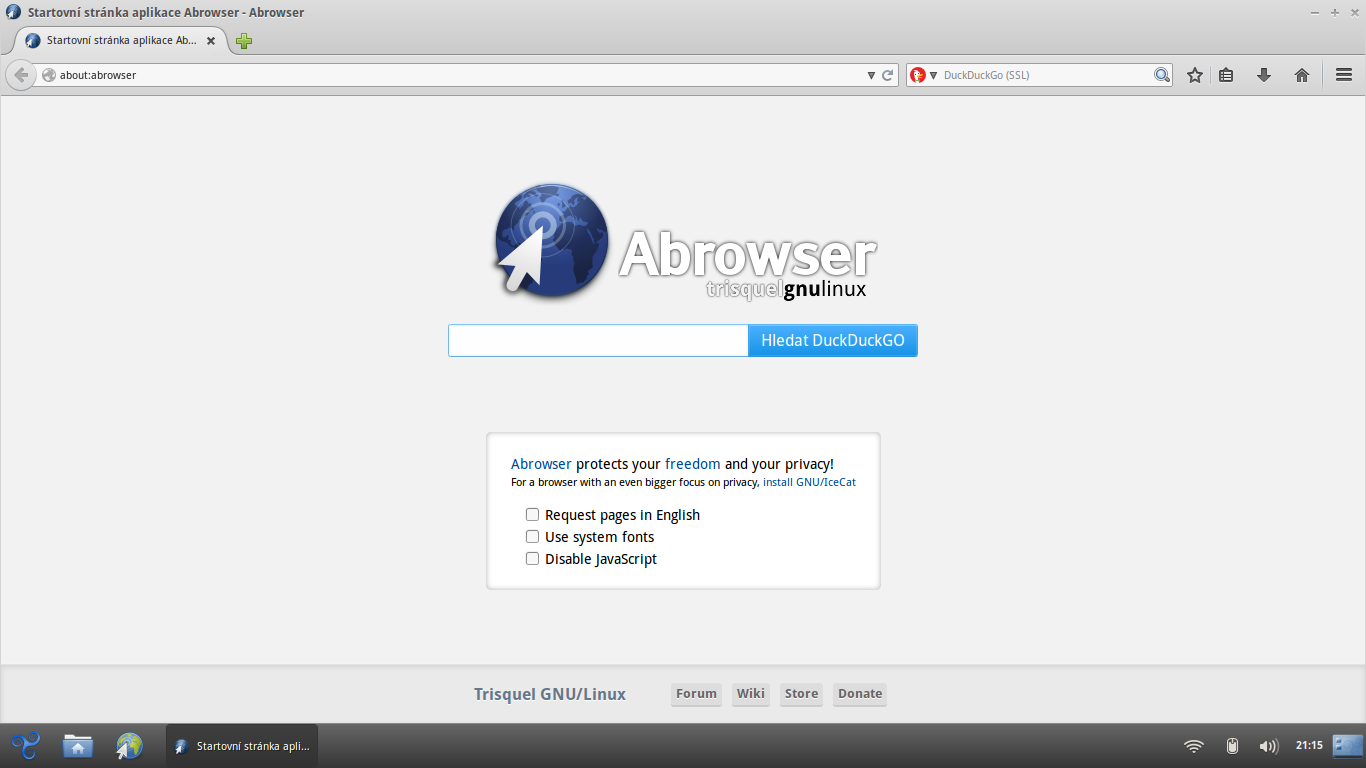Follow the Abrowser link in the info box
This screenshot has height=768, width=1366.
tap(541, 464)
